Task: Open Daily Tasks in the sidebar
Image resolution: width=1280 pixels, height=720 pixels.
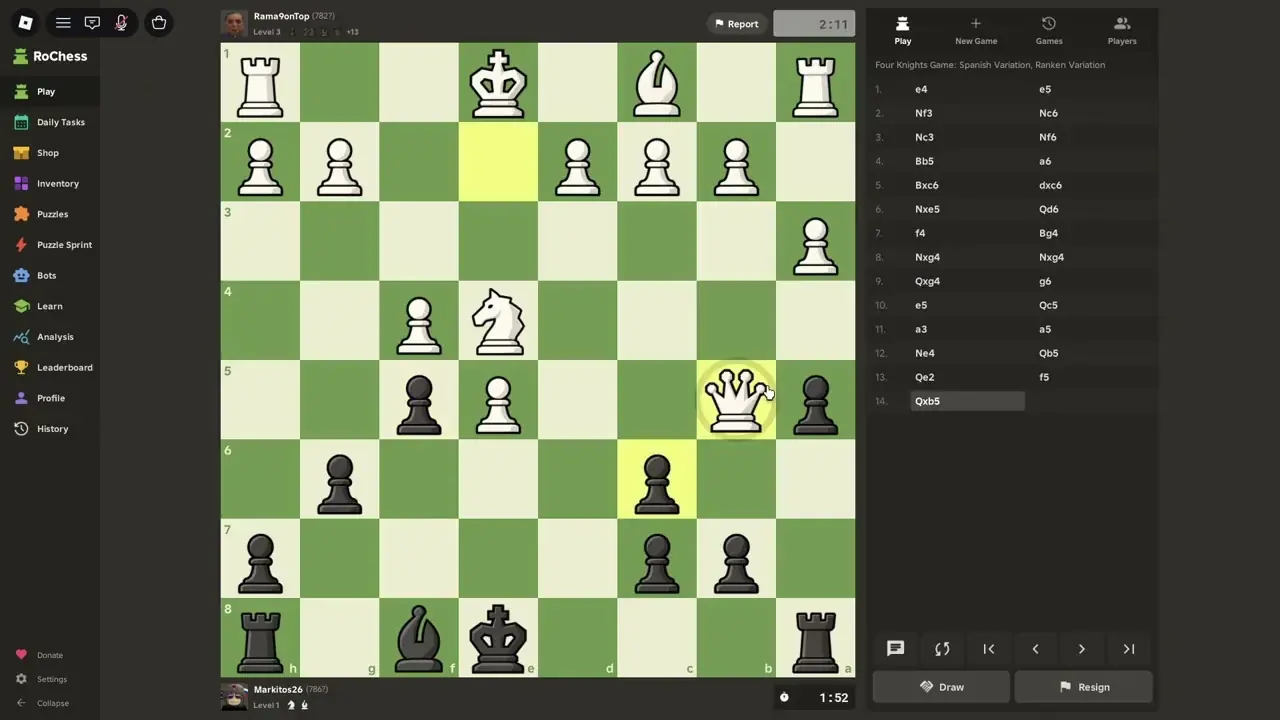Action: (x=50, y=122)
